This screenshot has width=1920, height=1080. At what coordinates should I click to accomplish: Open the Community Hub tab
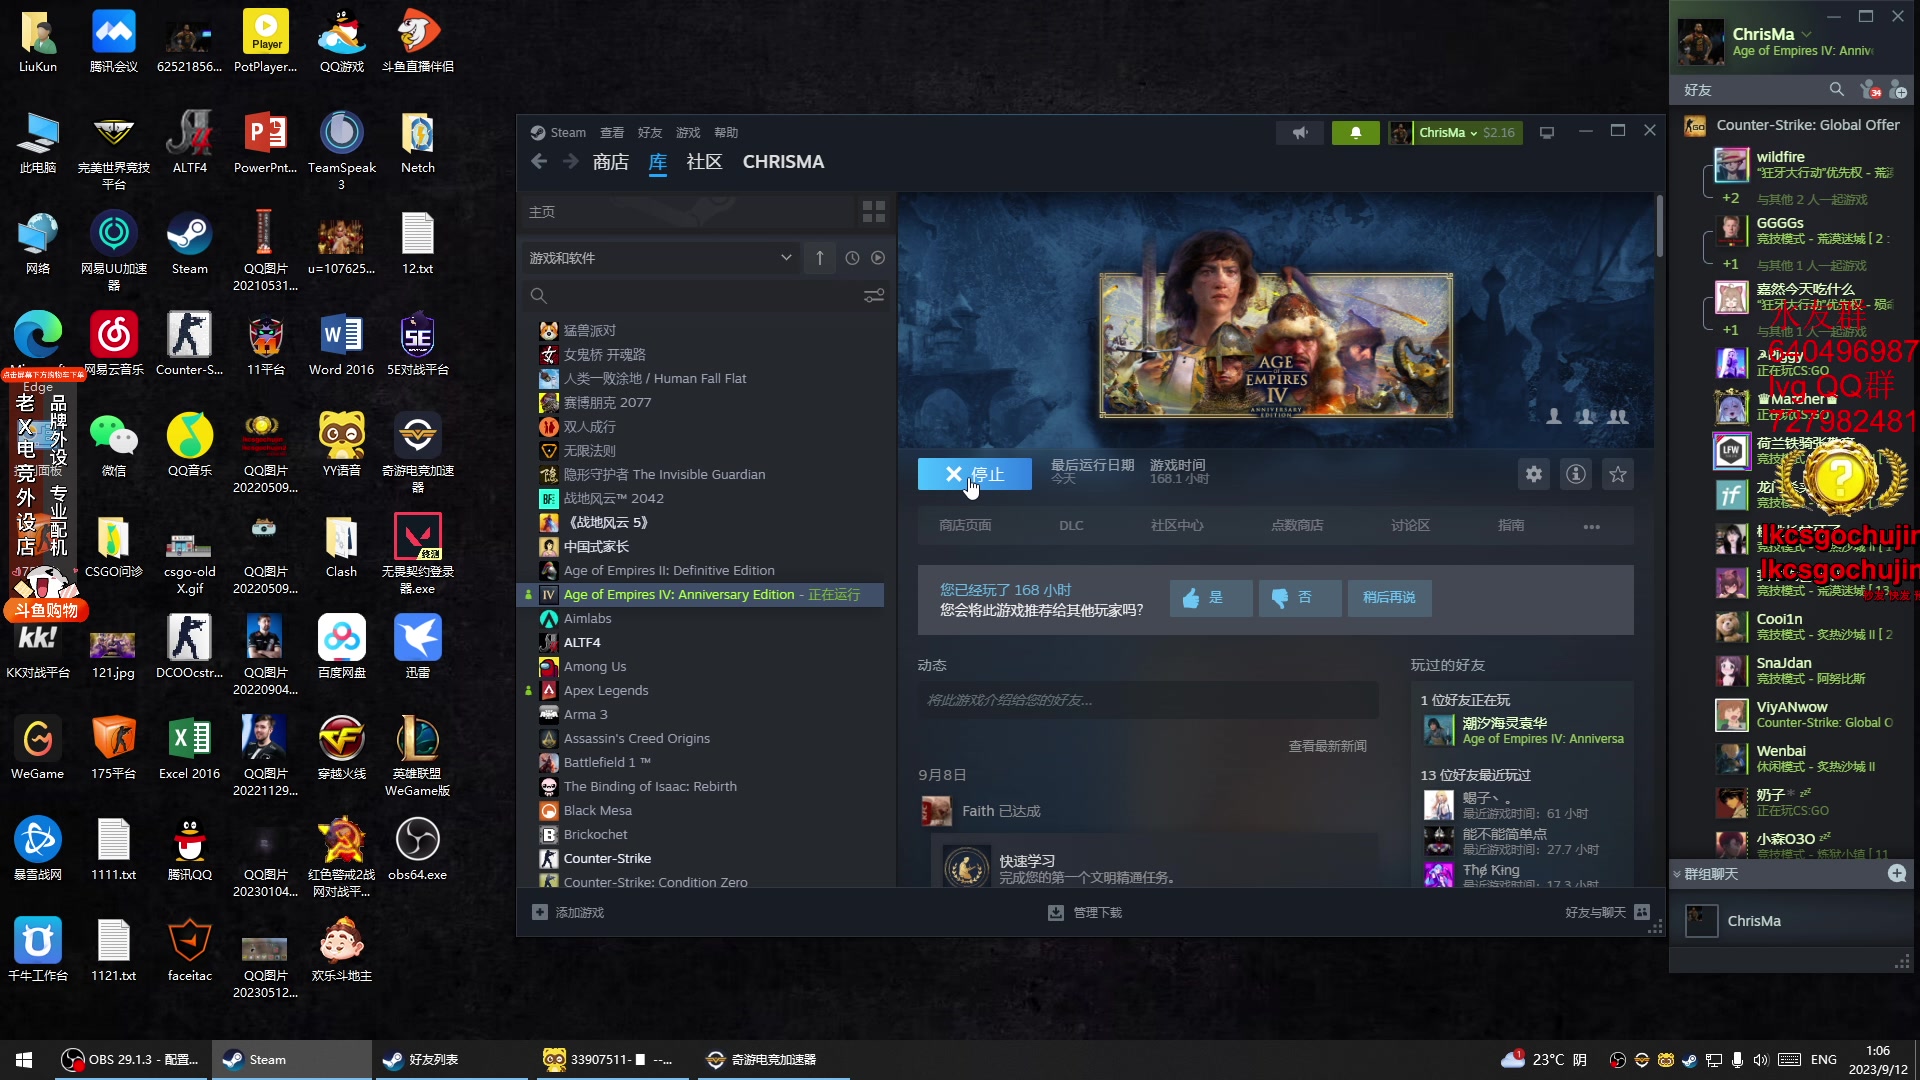1177,526
